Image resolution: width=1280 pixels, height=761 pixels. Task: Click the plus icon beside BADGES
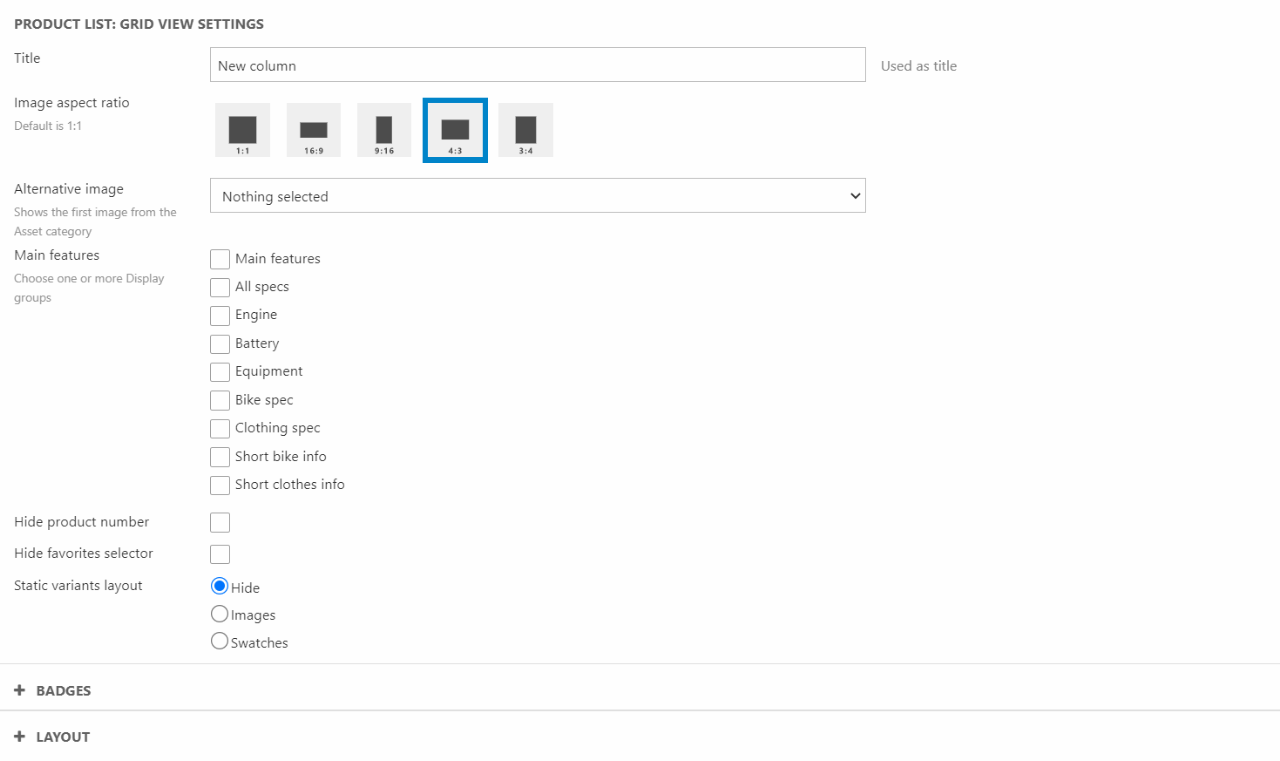(20, 690)
